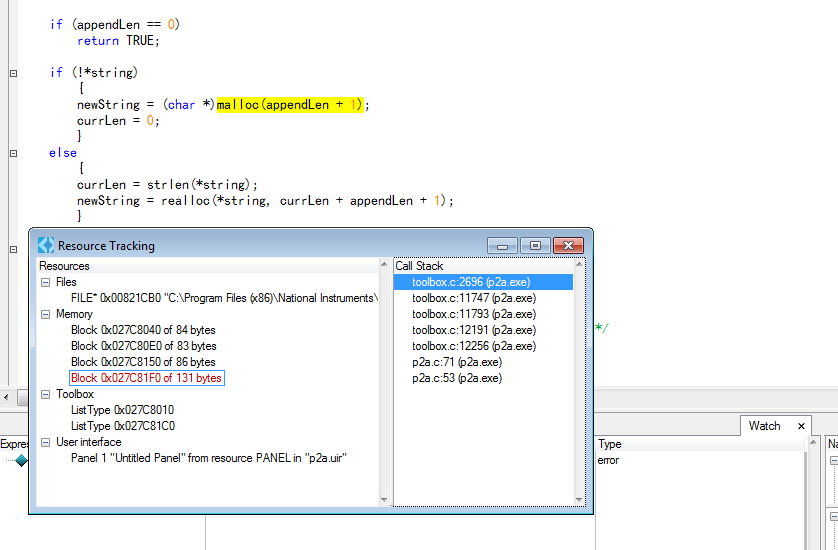Viewport: 838px width, 550px height.
Task: Collapse code fold at 'else' line
Action: 14,153
